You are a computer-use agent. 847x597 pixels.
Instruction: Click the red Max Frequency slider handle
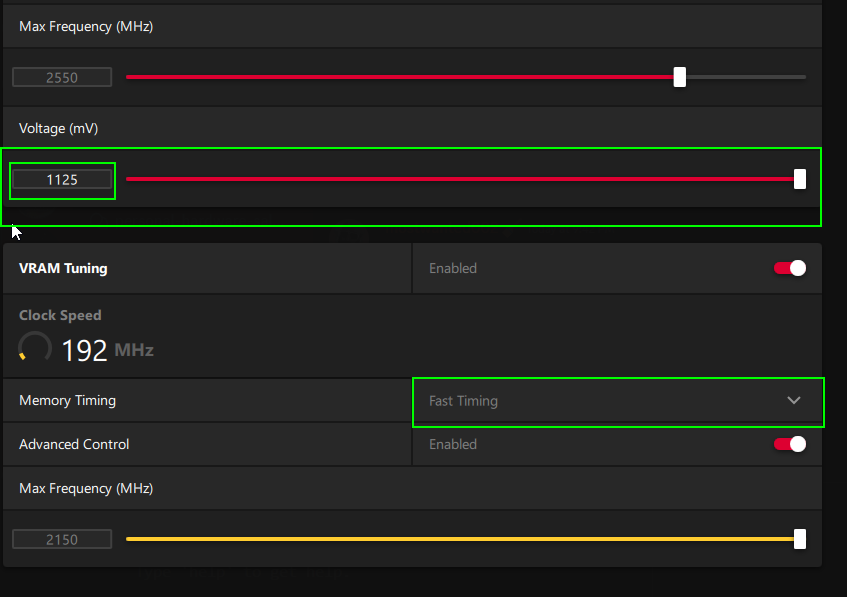click(680, 77)
